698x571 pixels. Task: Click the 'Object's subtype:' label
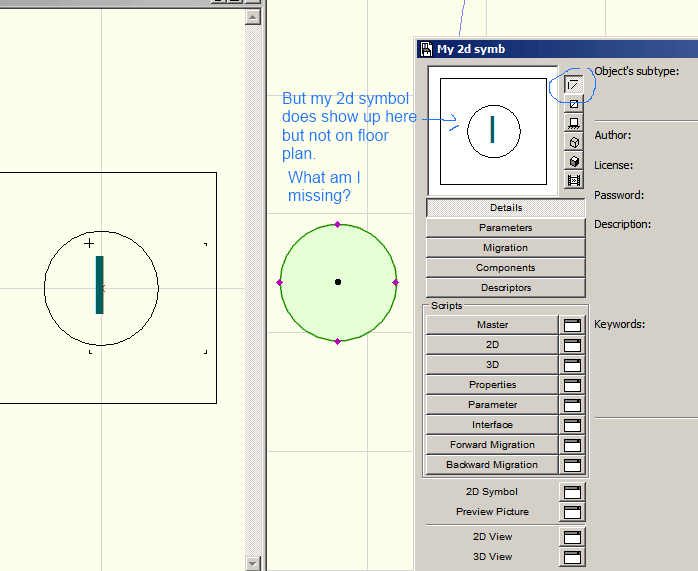click(637, 71)
